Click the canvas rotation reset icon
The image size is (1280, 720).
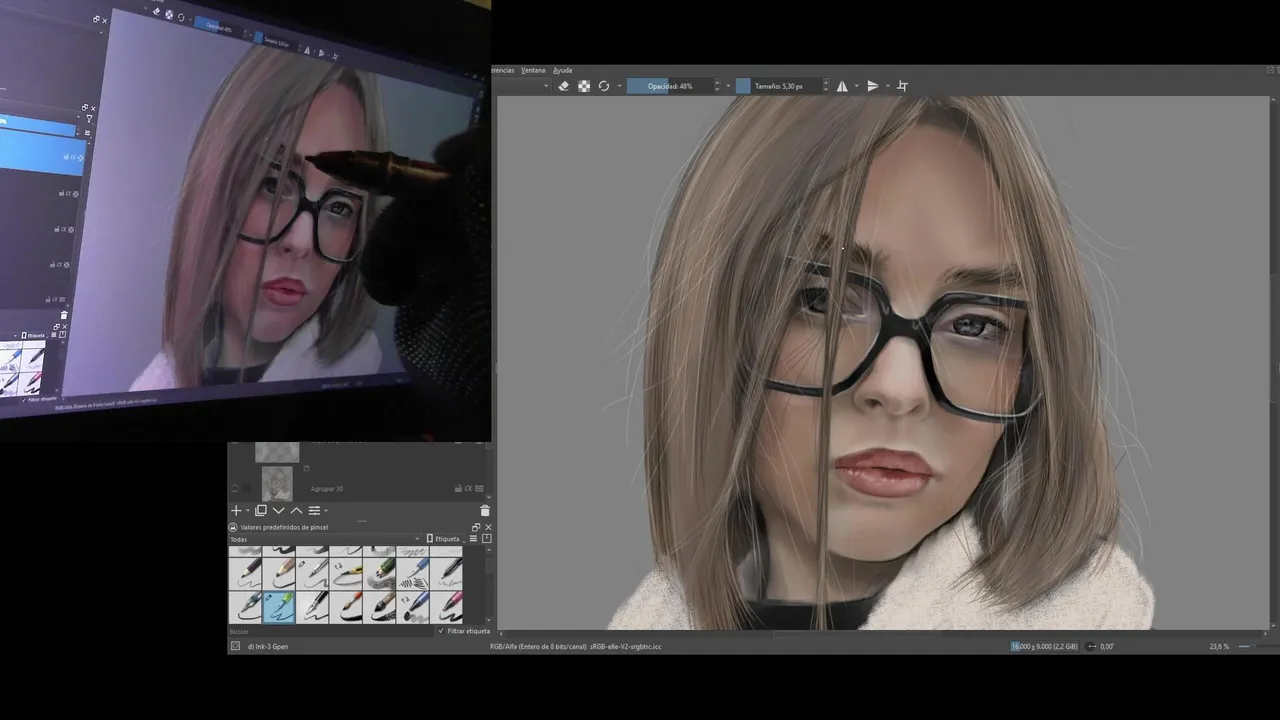coord(1092,646)
